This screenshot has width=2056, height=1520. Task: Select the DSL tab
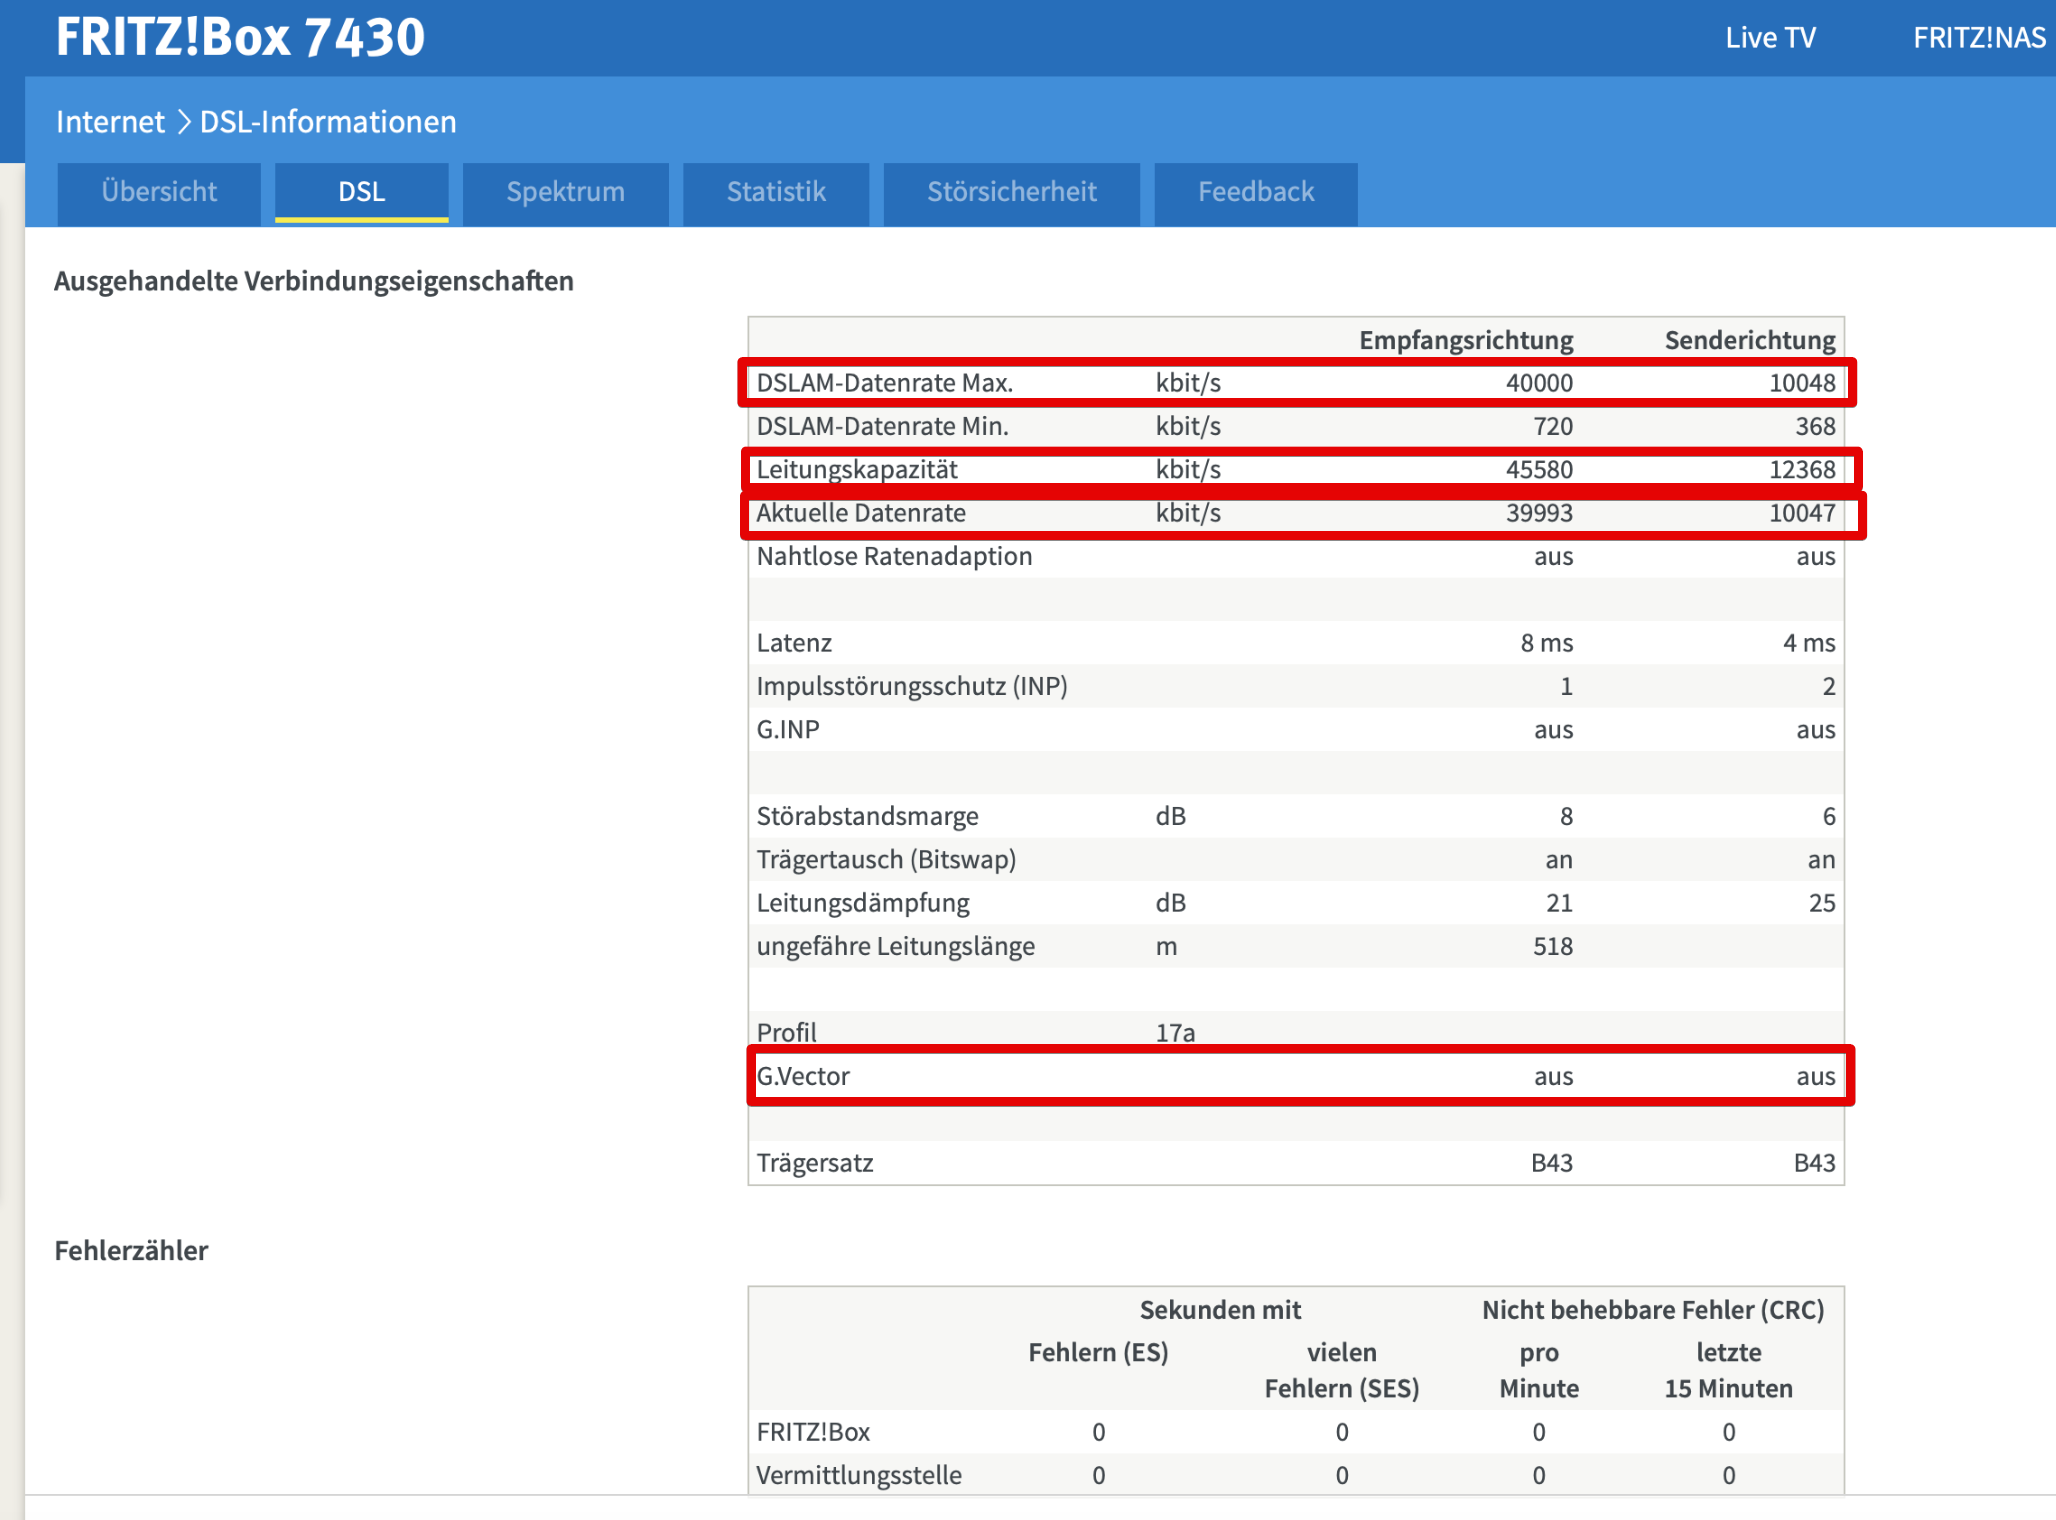point(361,192)
